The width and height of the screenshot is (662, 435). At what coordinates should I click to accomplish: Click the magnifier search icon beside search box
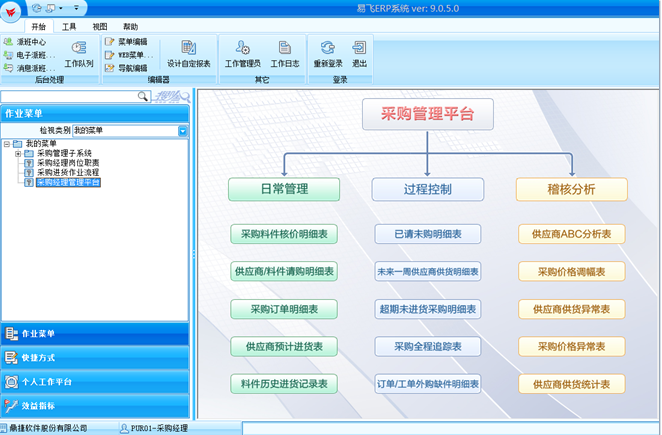point(143,97)
